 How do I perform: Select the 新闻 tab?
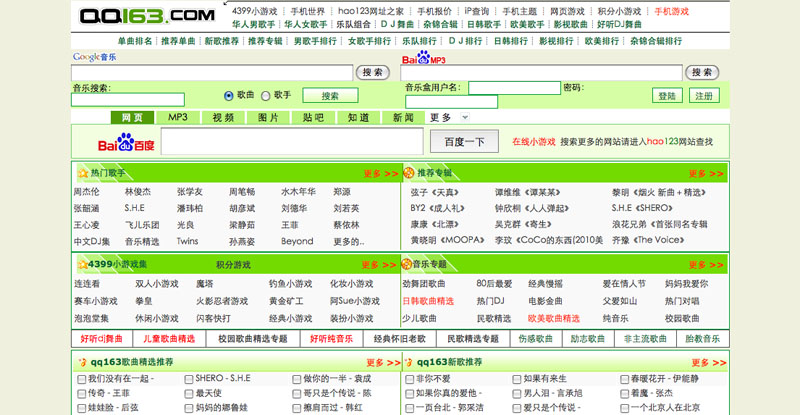click(x=403, y=117)
